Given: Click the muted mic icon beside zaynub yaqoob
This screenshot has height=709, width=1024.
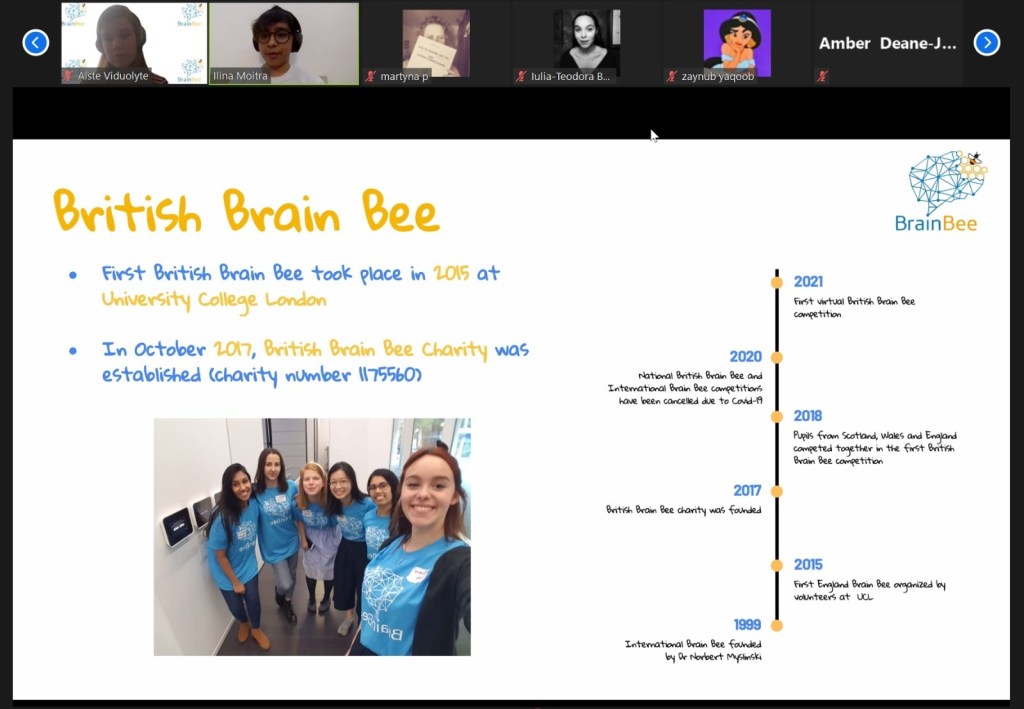Looking at the screenshot, I should (672, 76).
